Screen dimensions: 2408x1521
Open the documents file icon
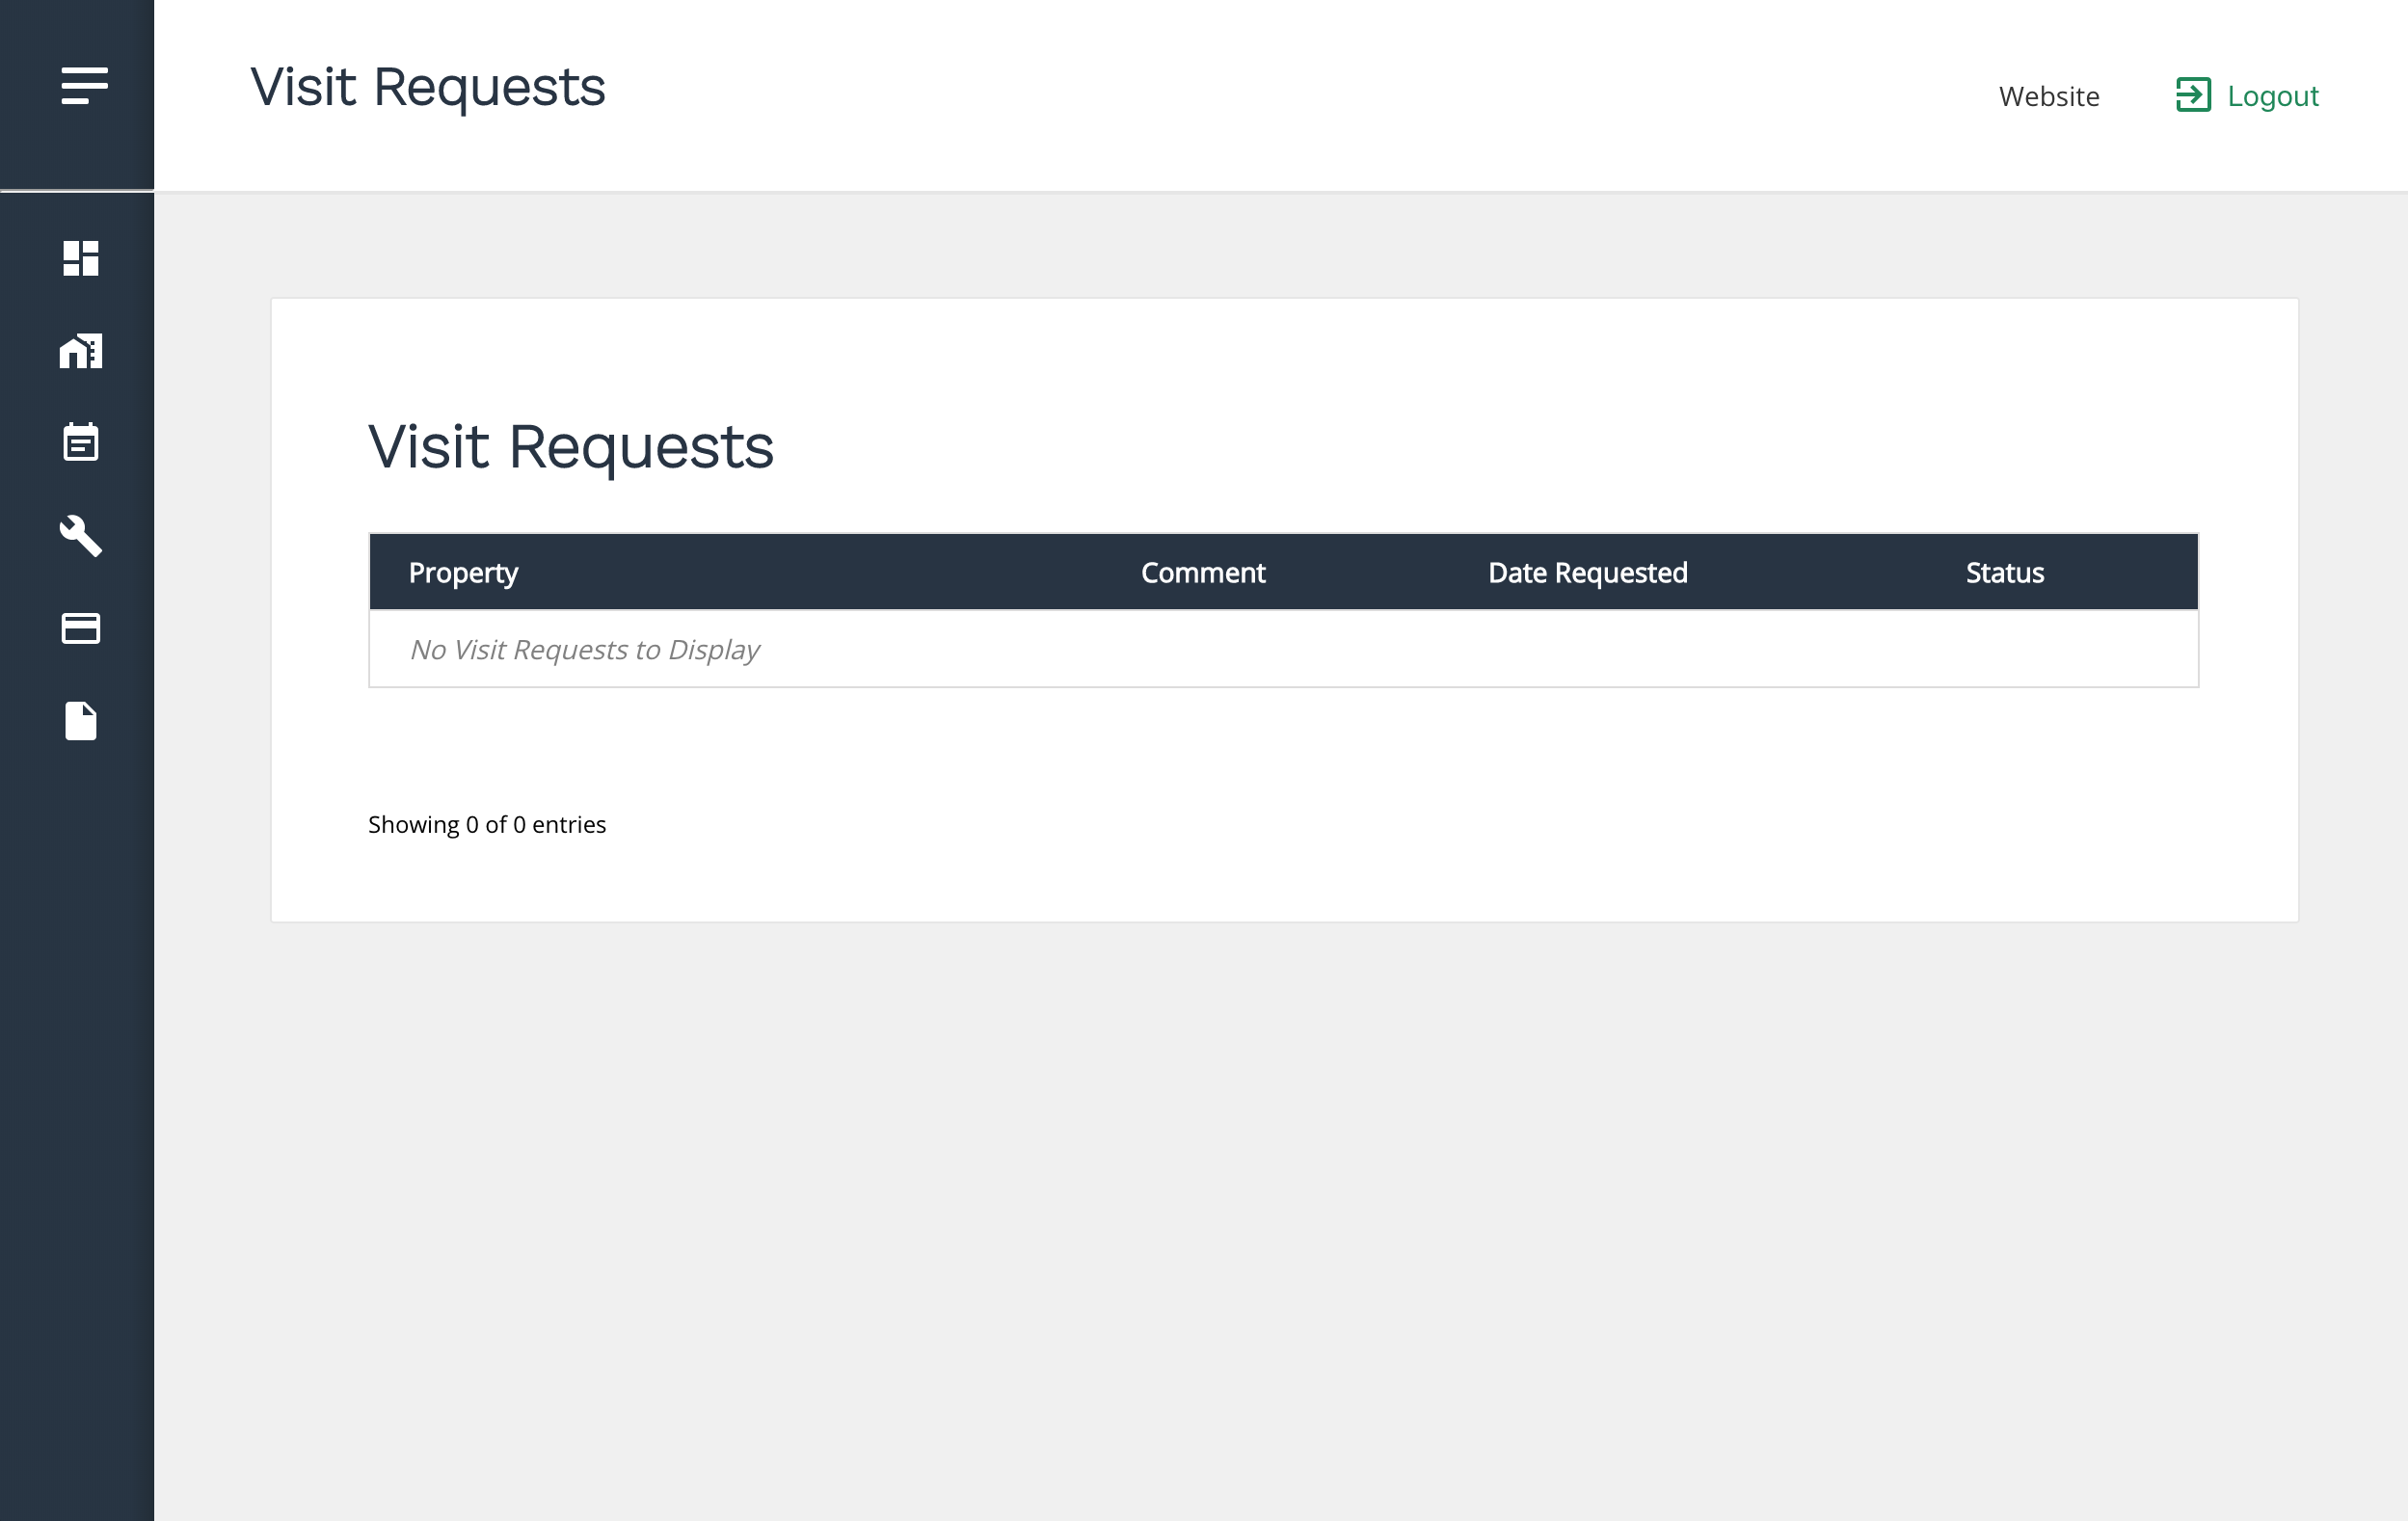point(81,721)
